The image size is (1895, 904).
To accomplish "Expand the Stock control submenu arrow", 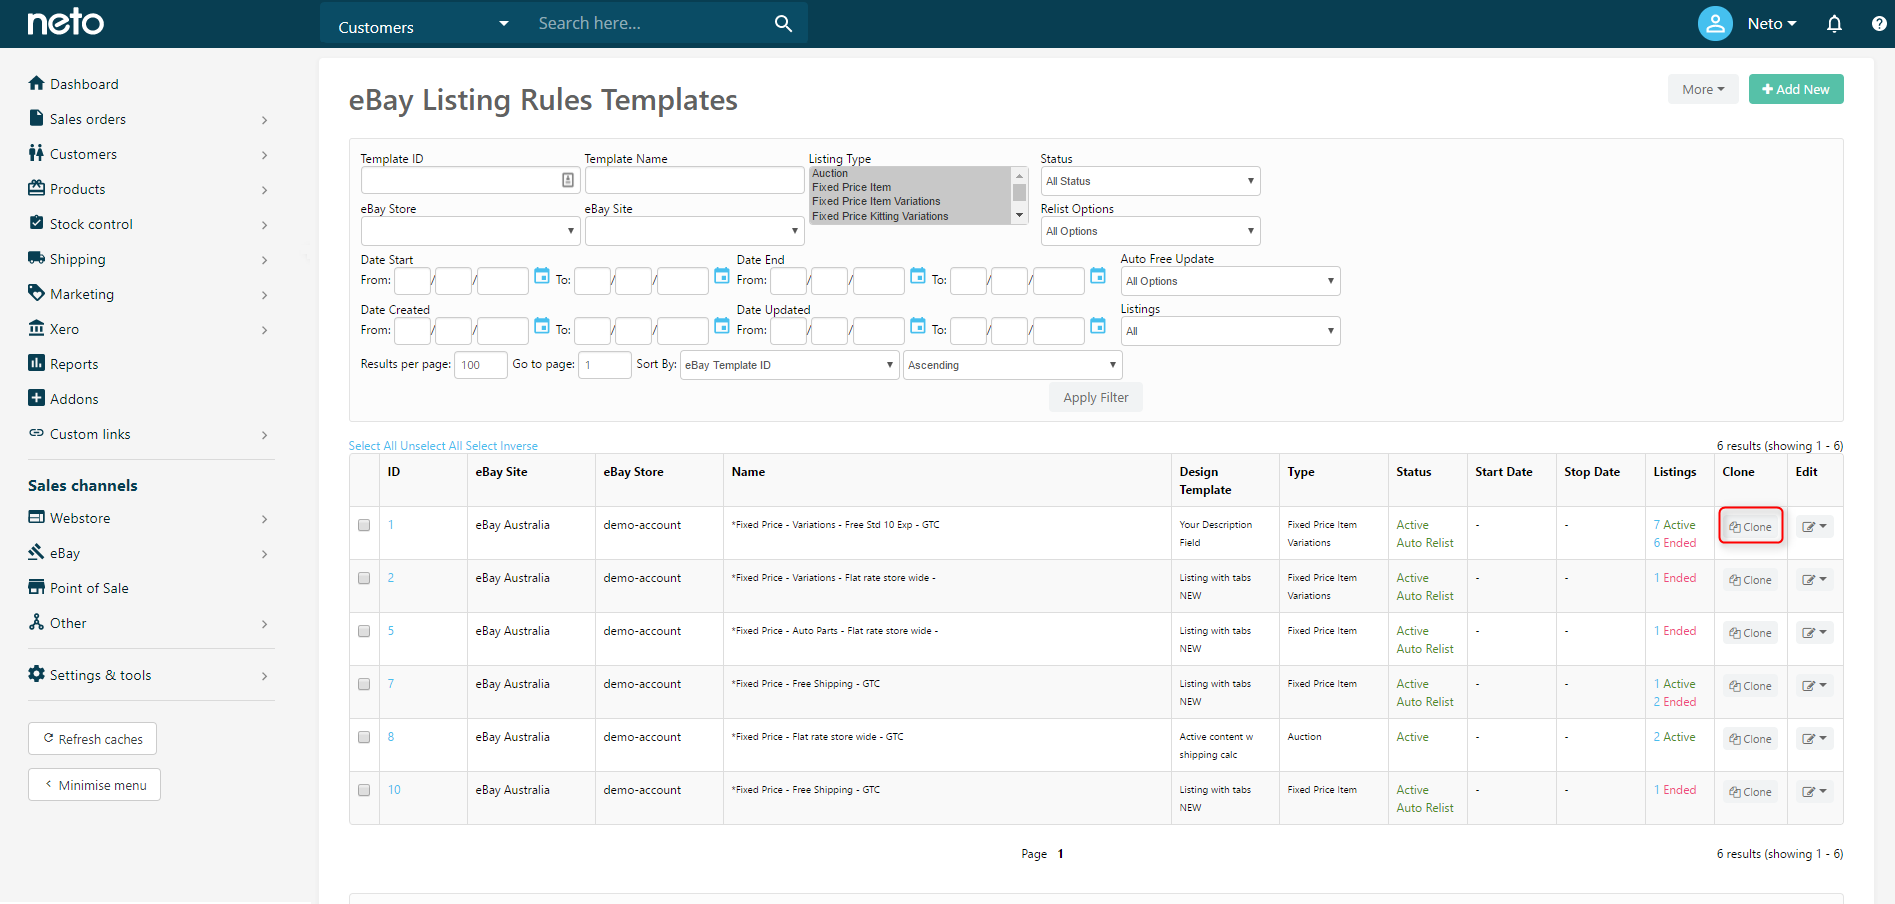I will (x=264, y=225).
